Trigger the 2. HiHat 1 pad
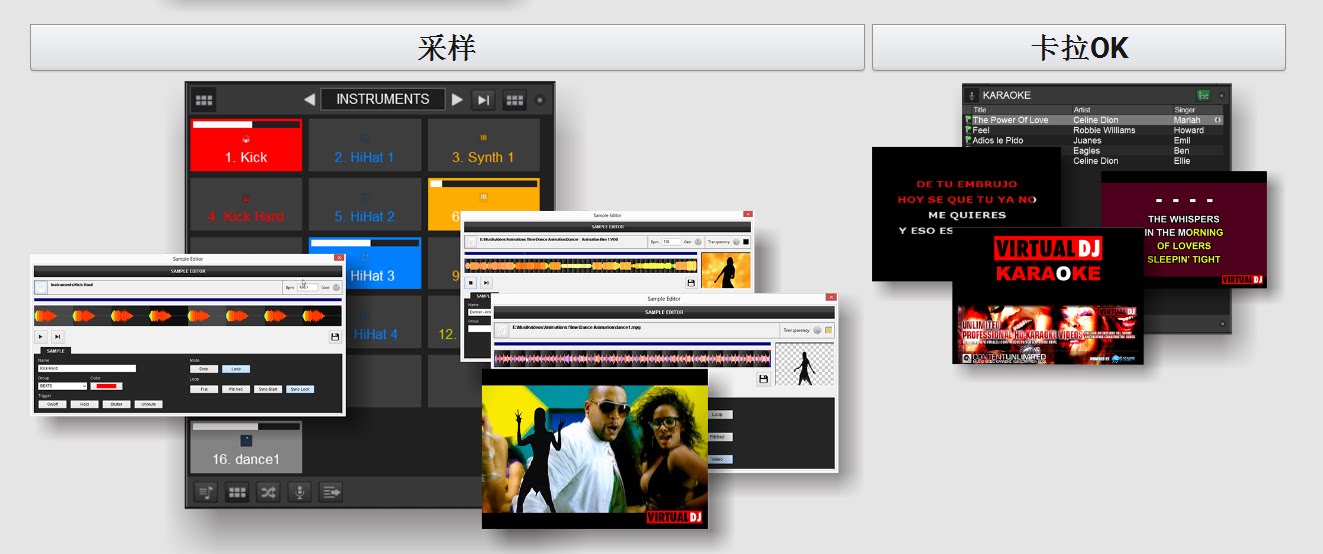Viewport: 1323px width, 554px height. [x=364, y=144]
